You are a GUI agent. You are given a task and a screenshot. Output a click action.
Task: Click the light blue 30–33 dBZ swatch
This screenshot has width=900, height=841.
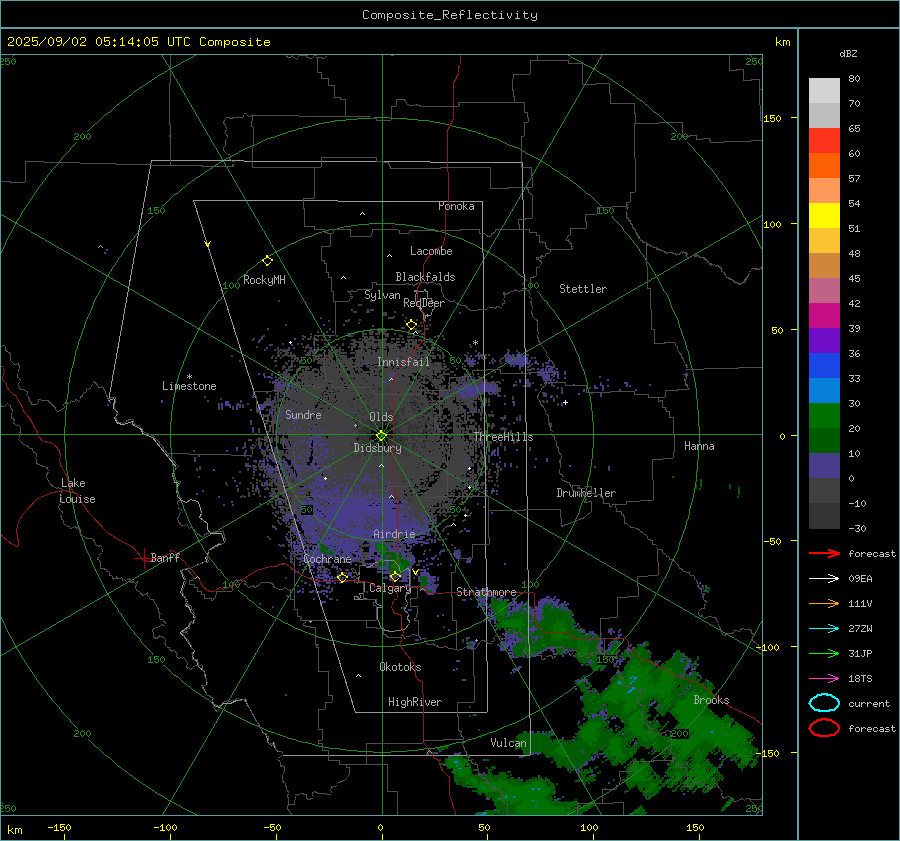click(824, 390)
